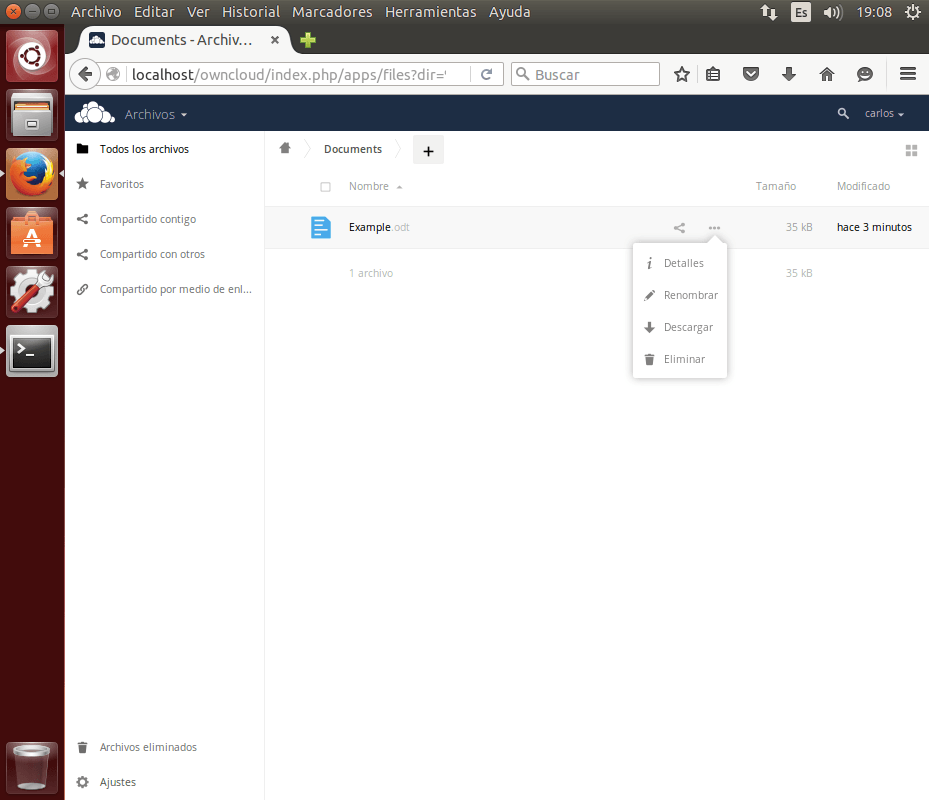Screen dimensions: 929x800
Task: Bookmark this page with star icon
Action: coord(682,74)
